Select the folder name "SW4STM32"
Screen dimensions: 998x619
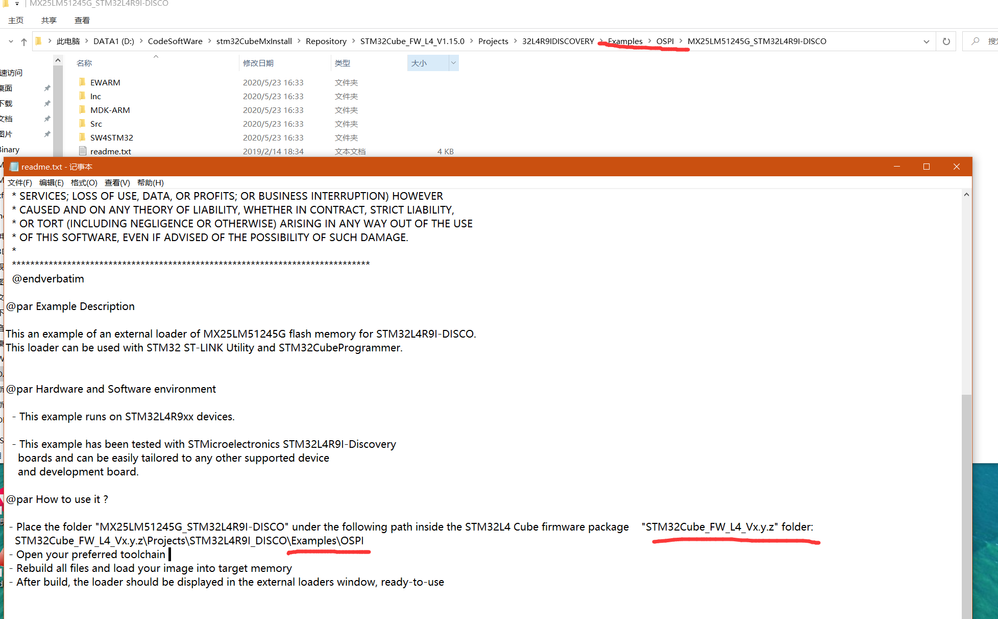click(111, 137)
